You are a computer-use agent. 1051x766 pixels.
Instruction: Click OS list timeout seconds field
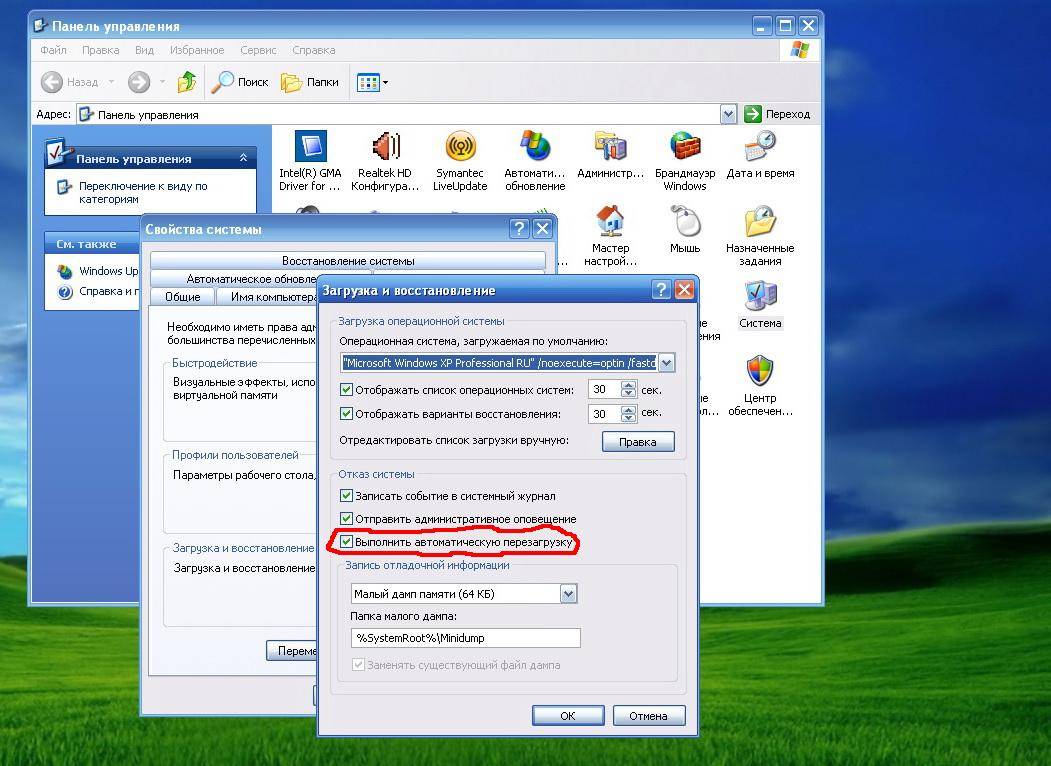tap(605, 389)
